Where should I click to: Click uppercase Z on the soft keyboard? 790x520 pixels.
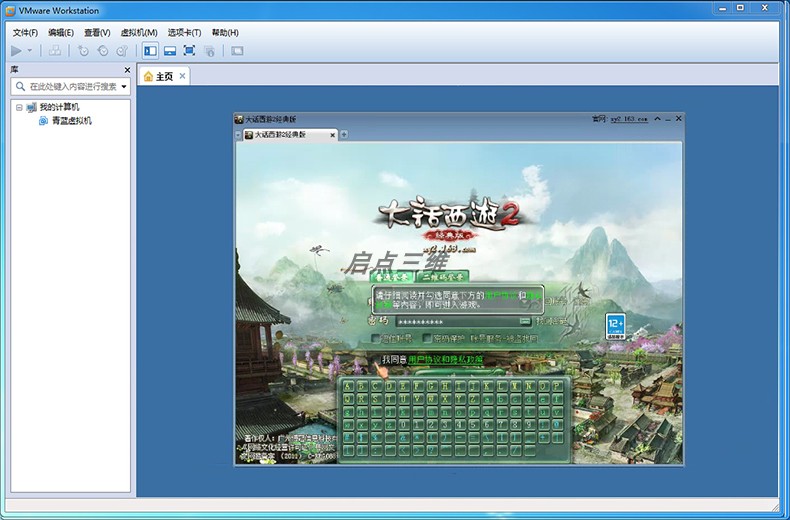coord(474,399)
